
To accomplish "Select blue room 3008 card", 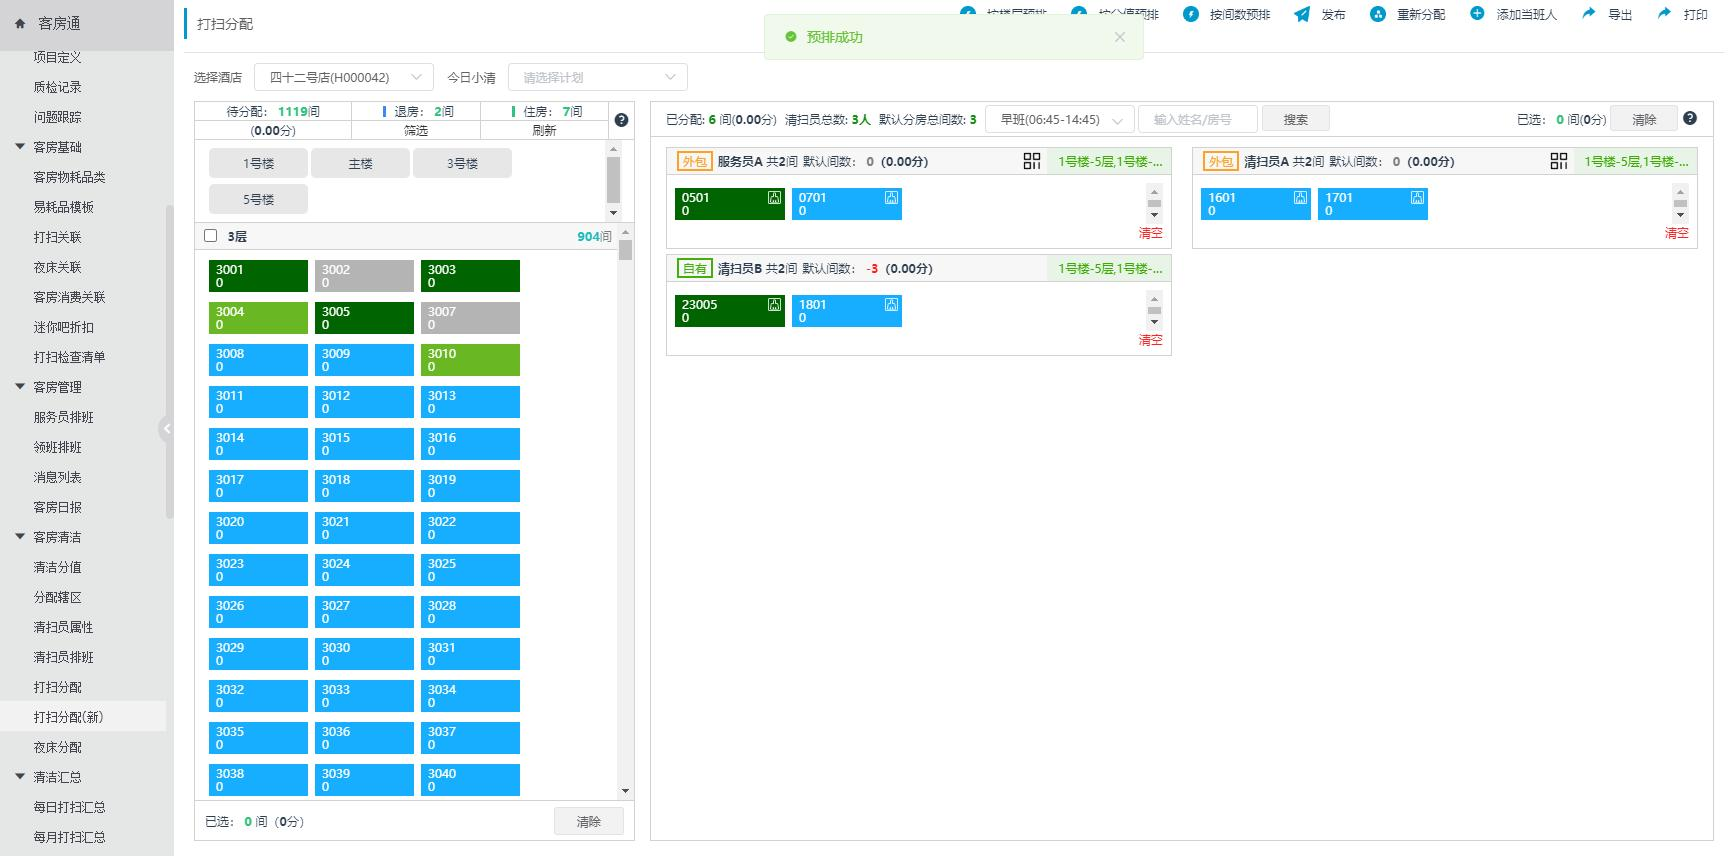I will click(258, 360).
